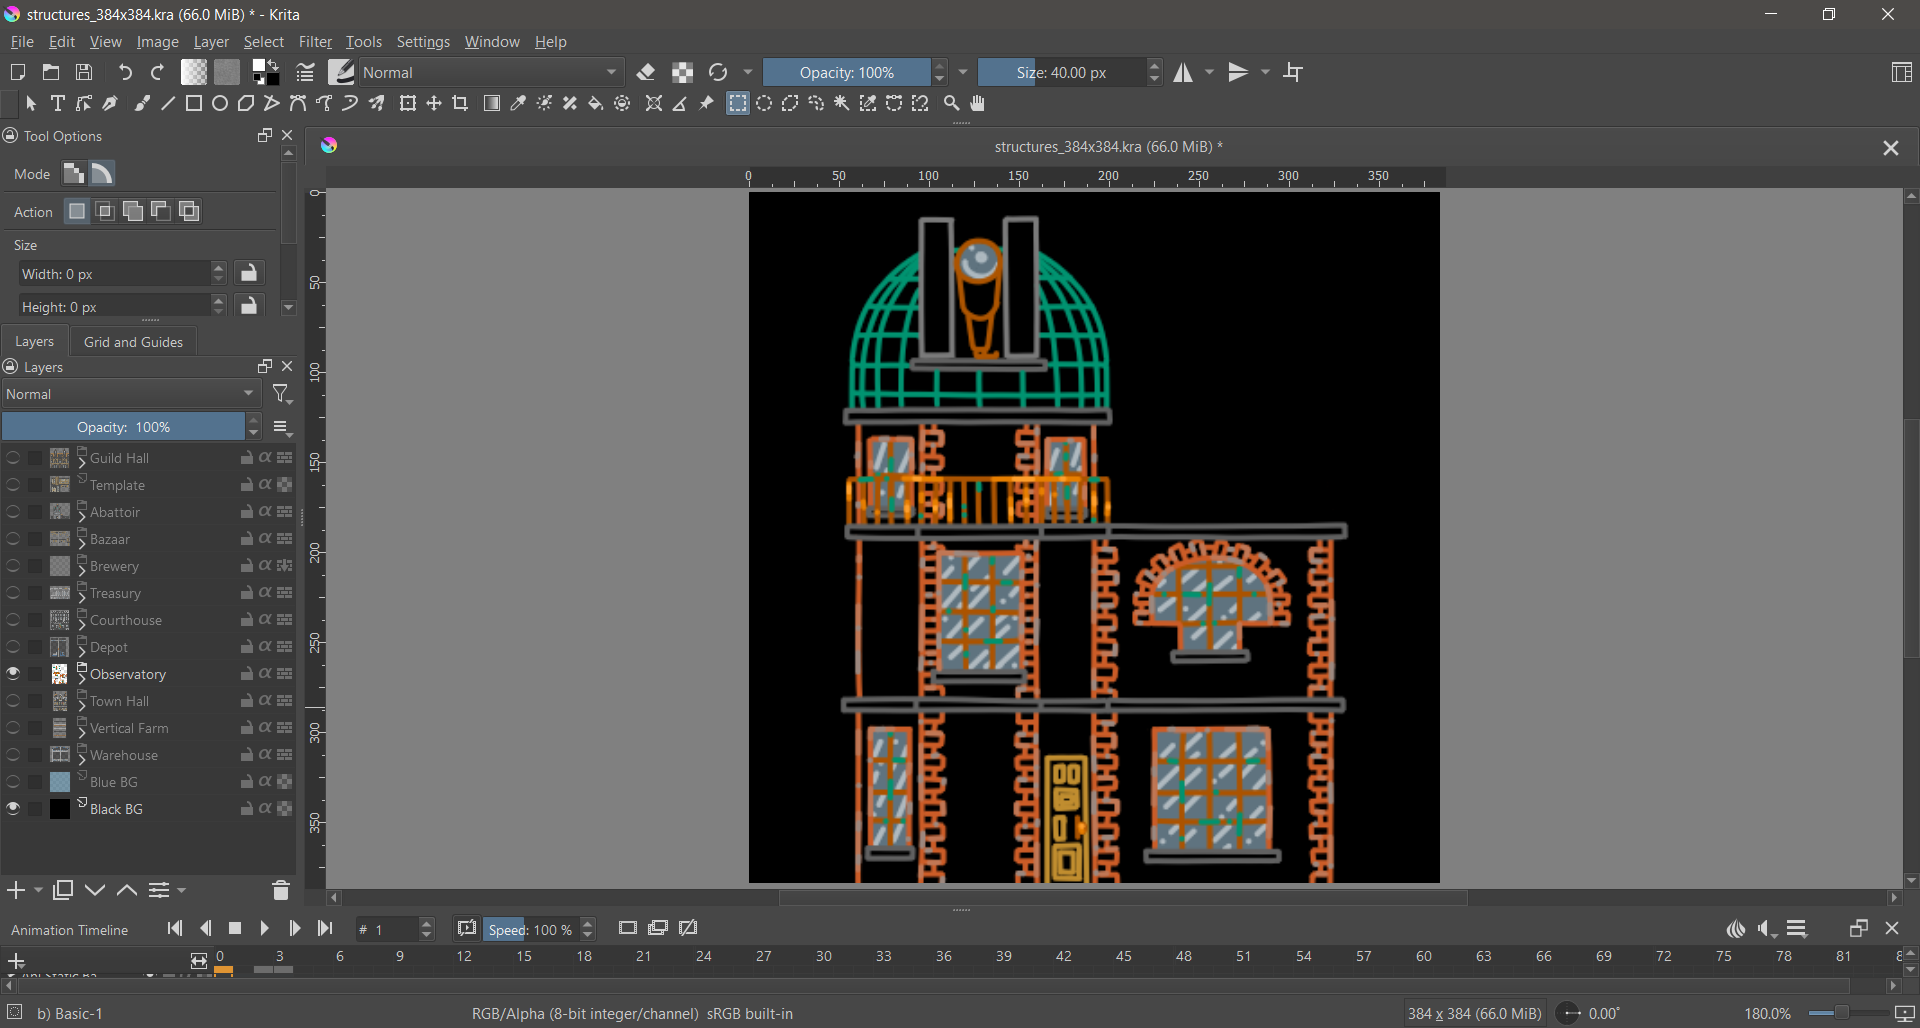Expand the Guild Hall layer group
The height and width of the screenshot is (1028, 1920).
(82, 461)
